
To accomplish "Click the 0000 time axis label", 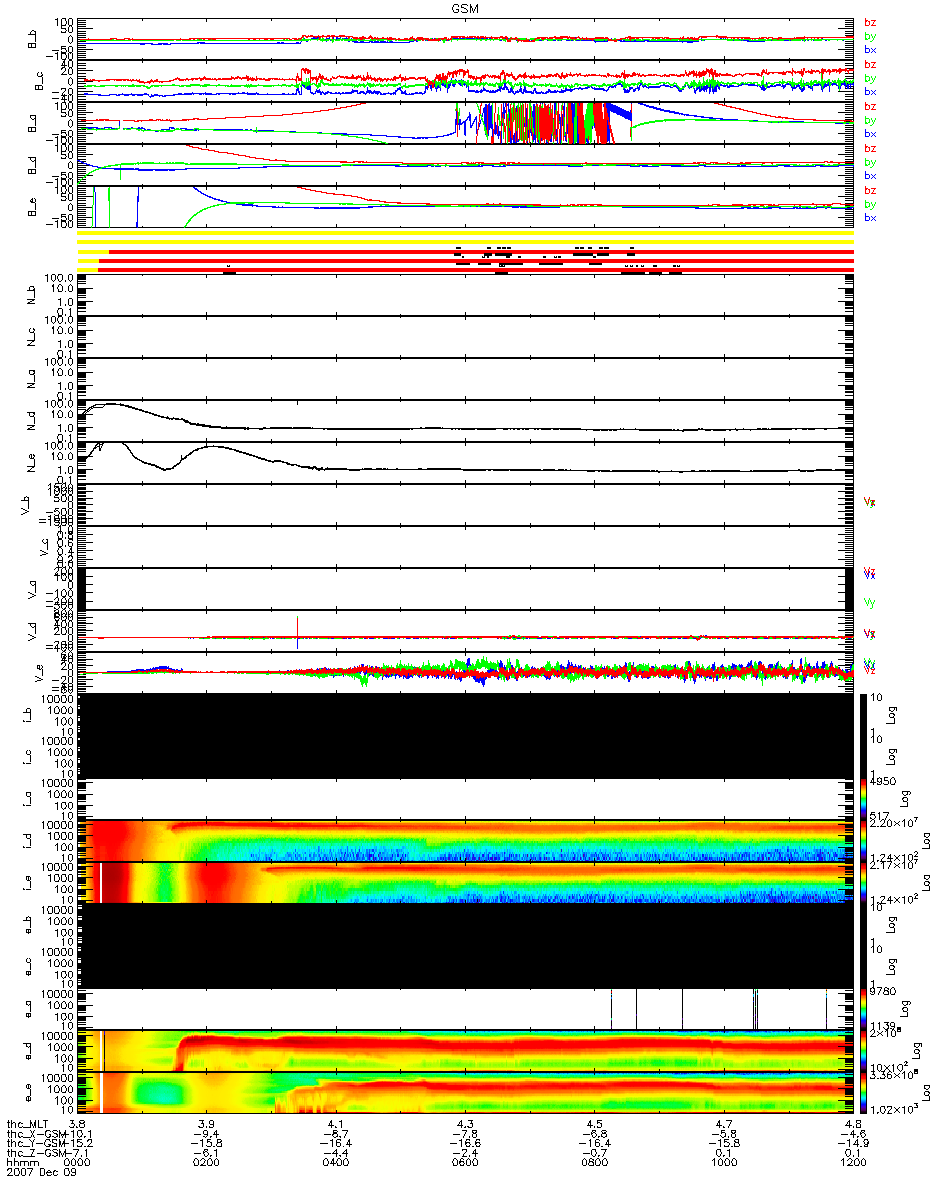I will pos(78,1163).
